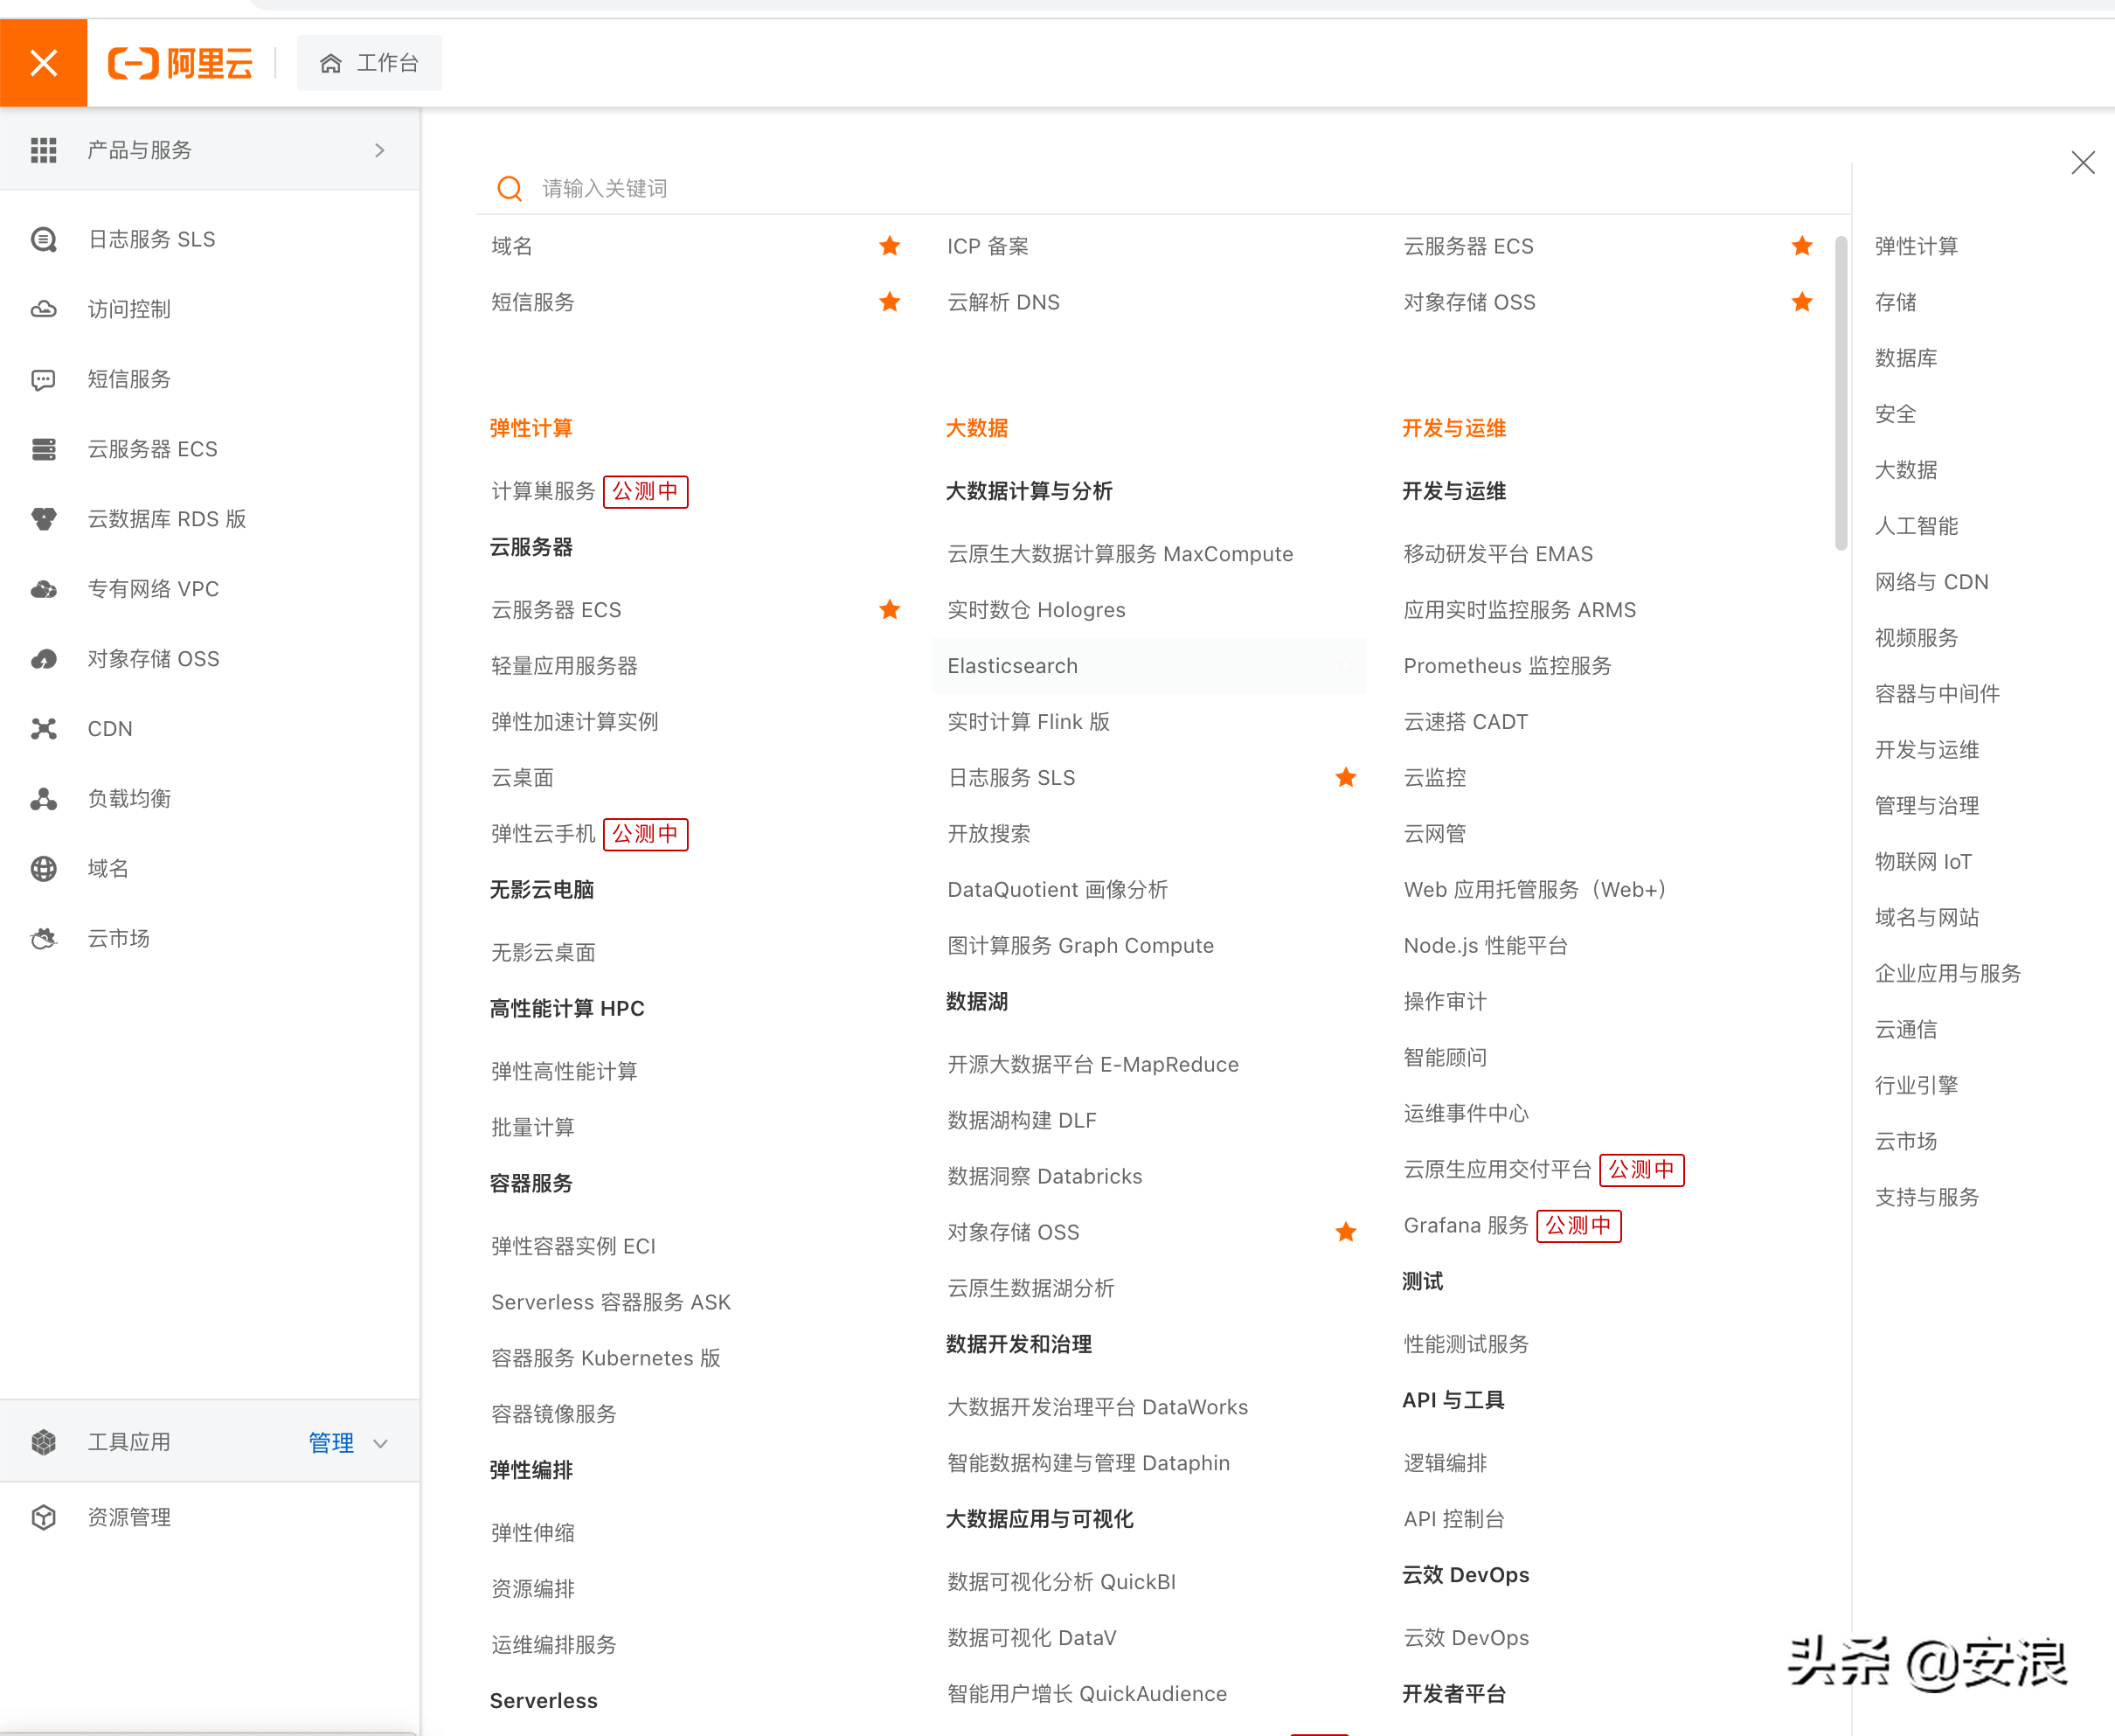Click the 域名 globe icon in sidebar
This screenshot has height=1736, width=2115.
43,869
